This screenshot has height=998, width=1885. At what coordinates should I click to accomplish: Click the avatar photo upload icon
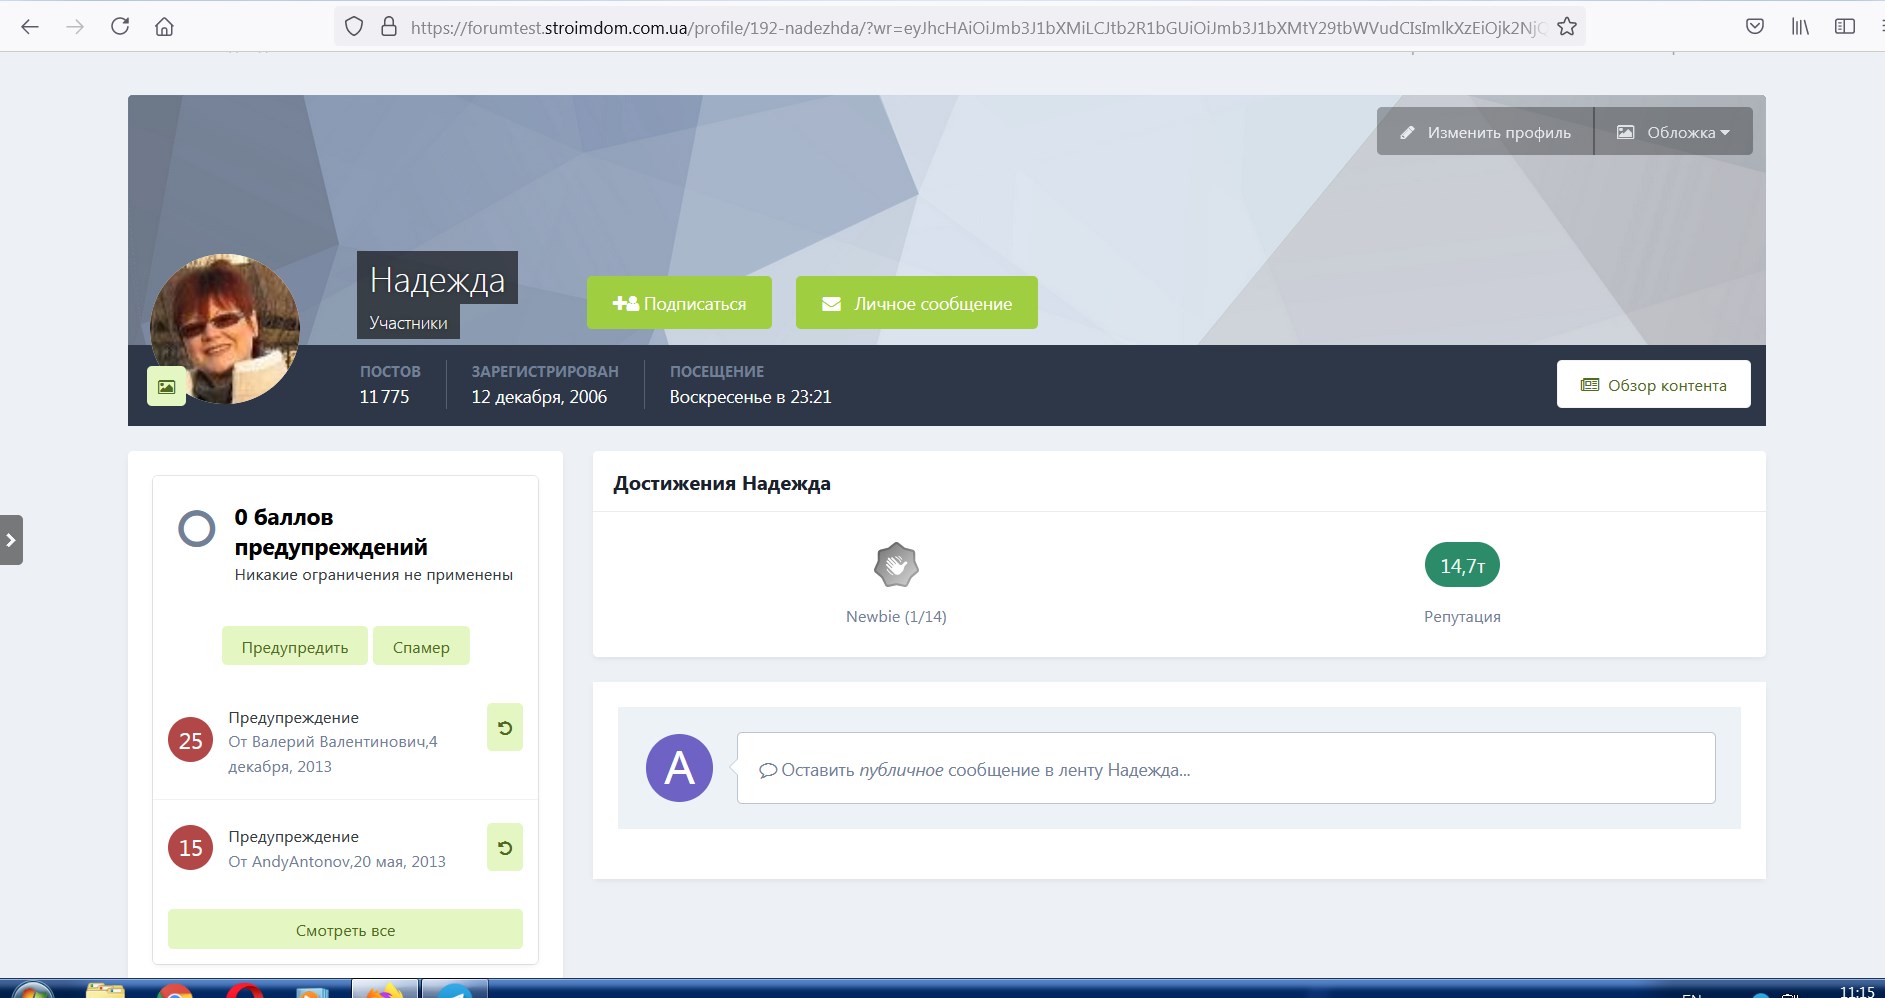[167, 386]
